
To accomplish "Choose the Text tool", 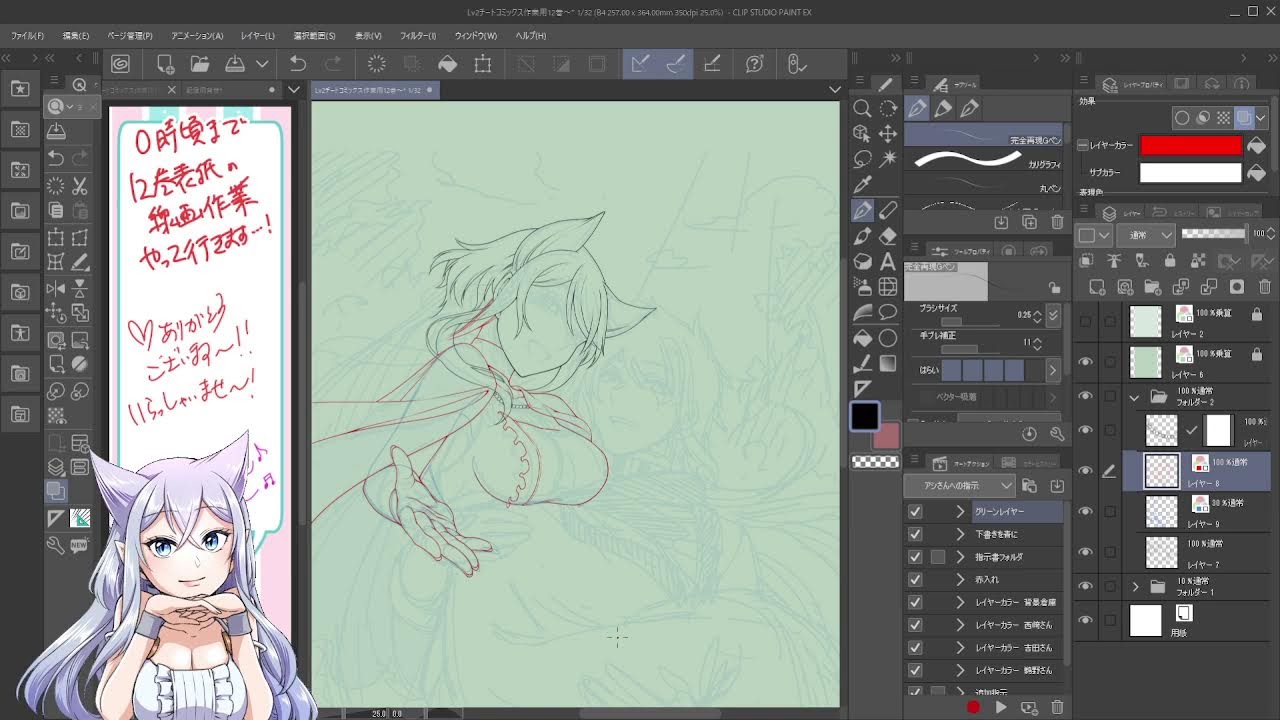I will coord(888,262).
